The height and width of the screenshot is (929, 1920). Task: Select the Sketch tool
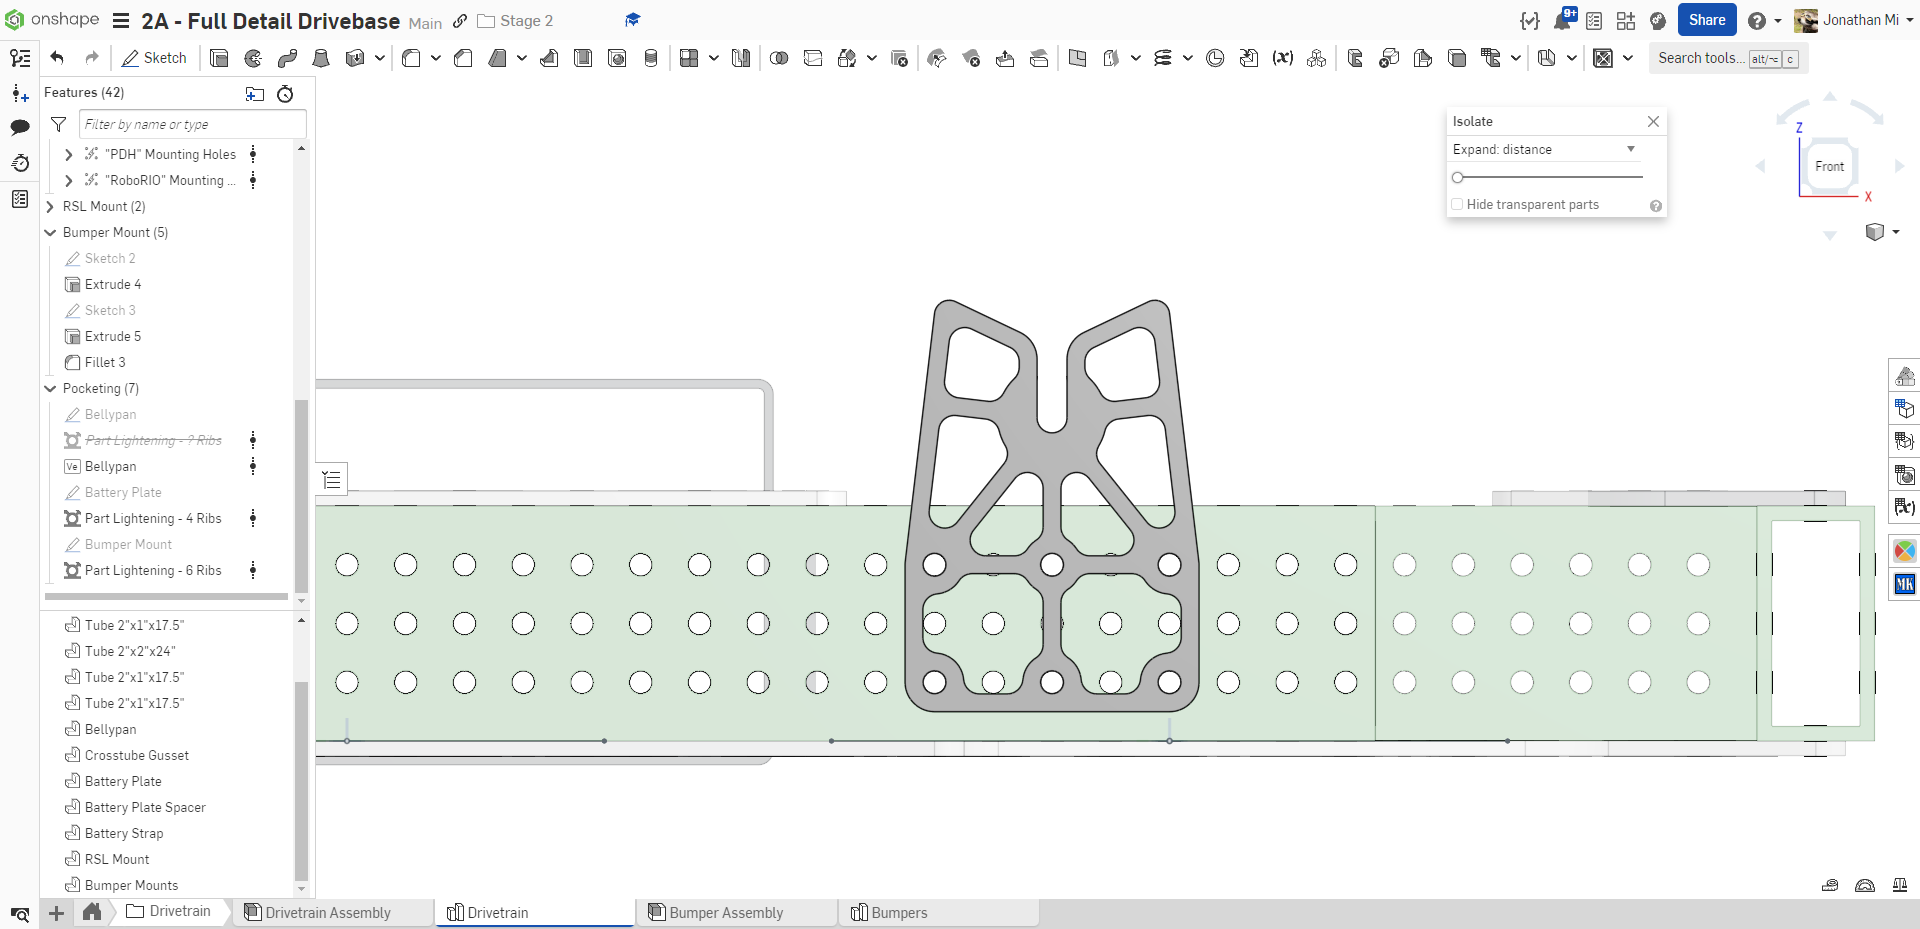[x=154, y=58]
